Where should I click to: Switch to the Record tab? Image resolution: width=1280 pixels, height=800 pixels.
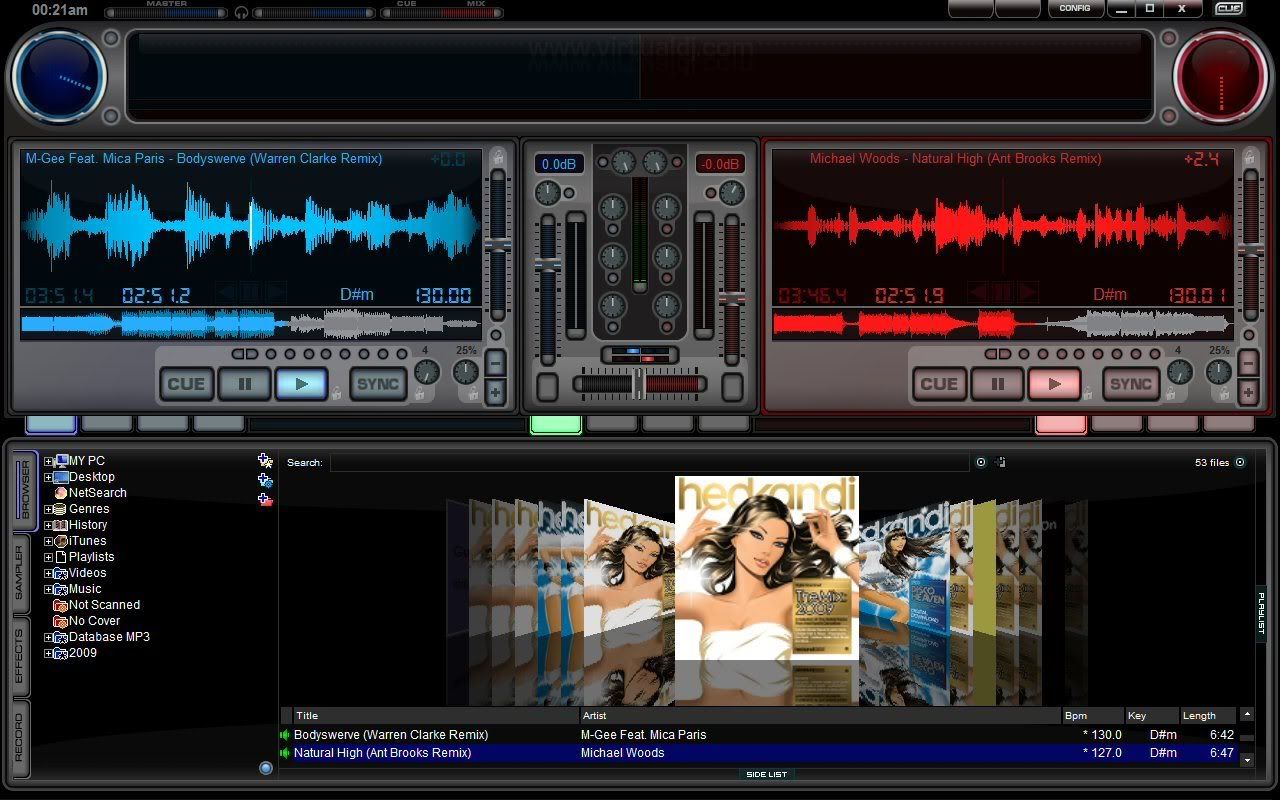[x=21, y=739]
